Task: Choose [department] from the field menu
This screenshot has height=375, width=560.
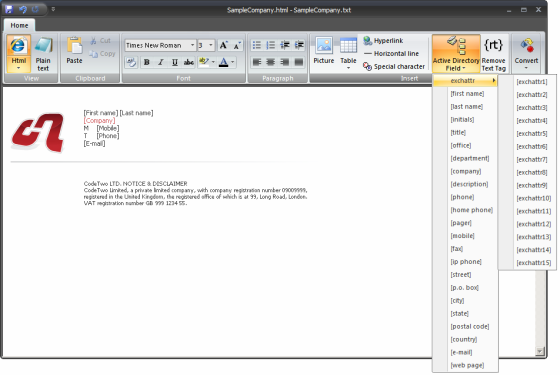Action: 470,158
